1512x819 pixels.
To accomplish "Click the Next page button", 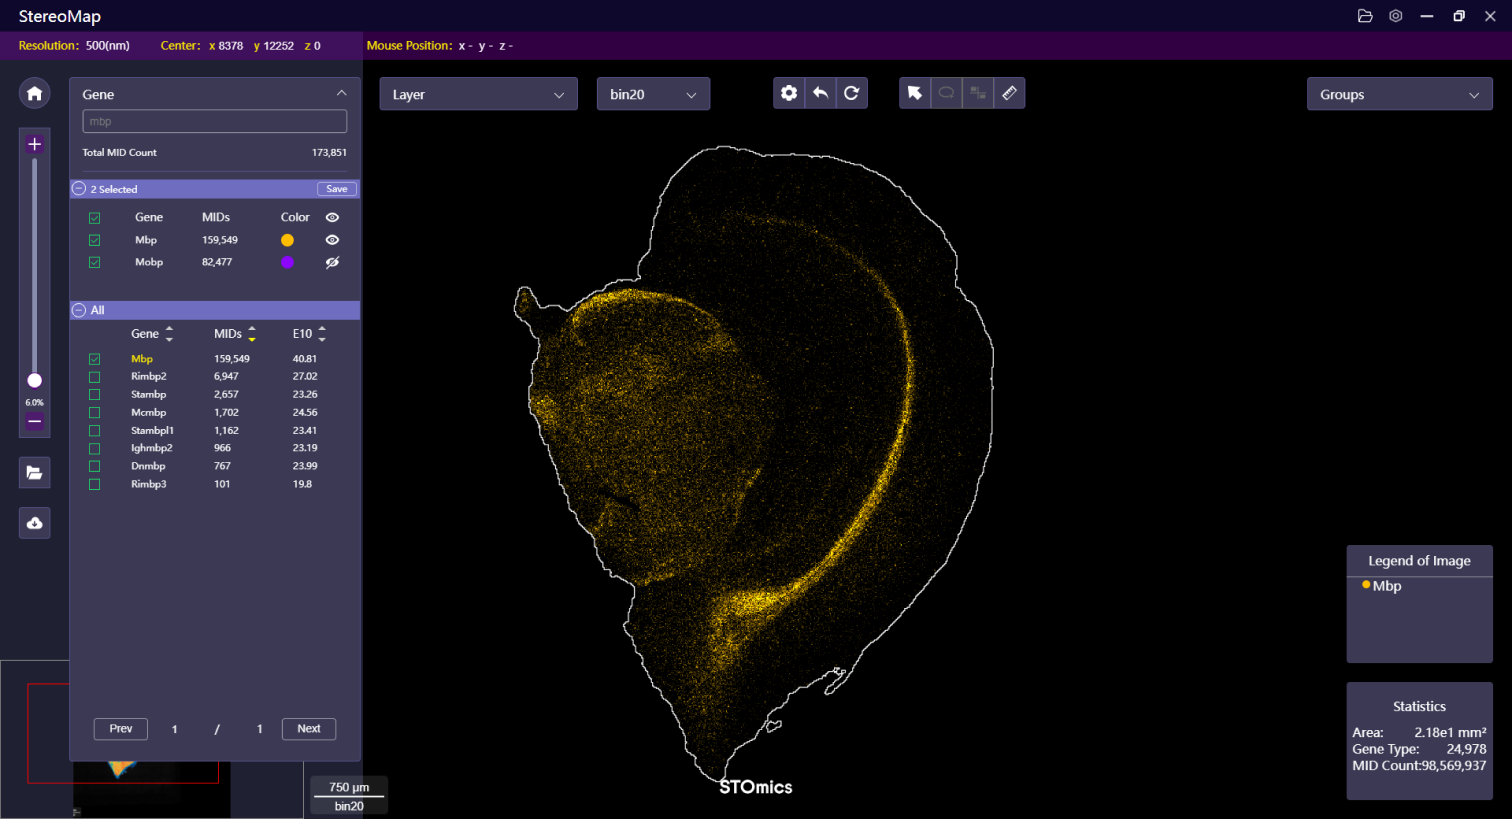I will point(308,729).
